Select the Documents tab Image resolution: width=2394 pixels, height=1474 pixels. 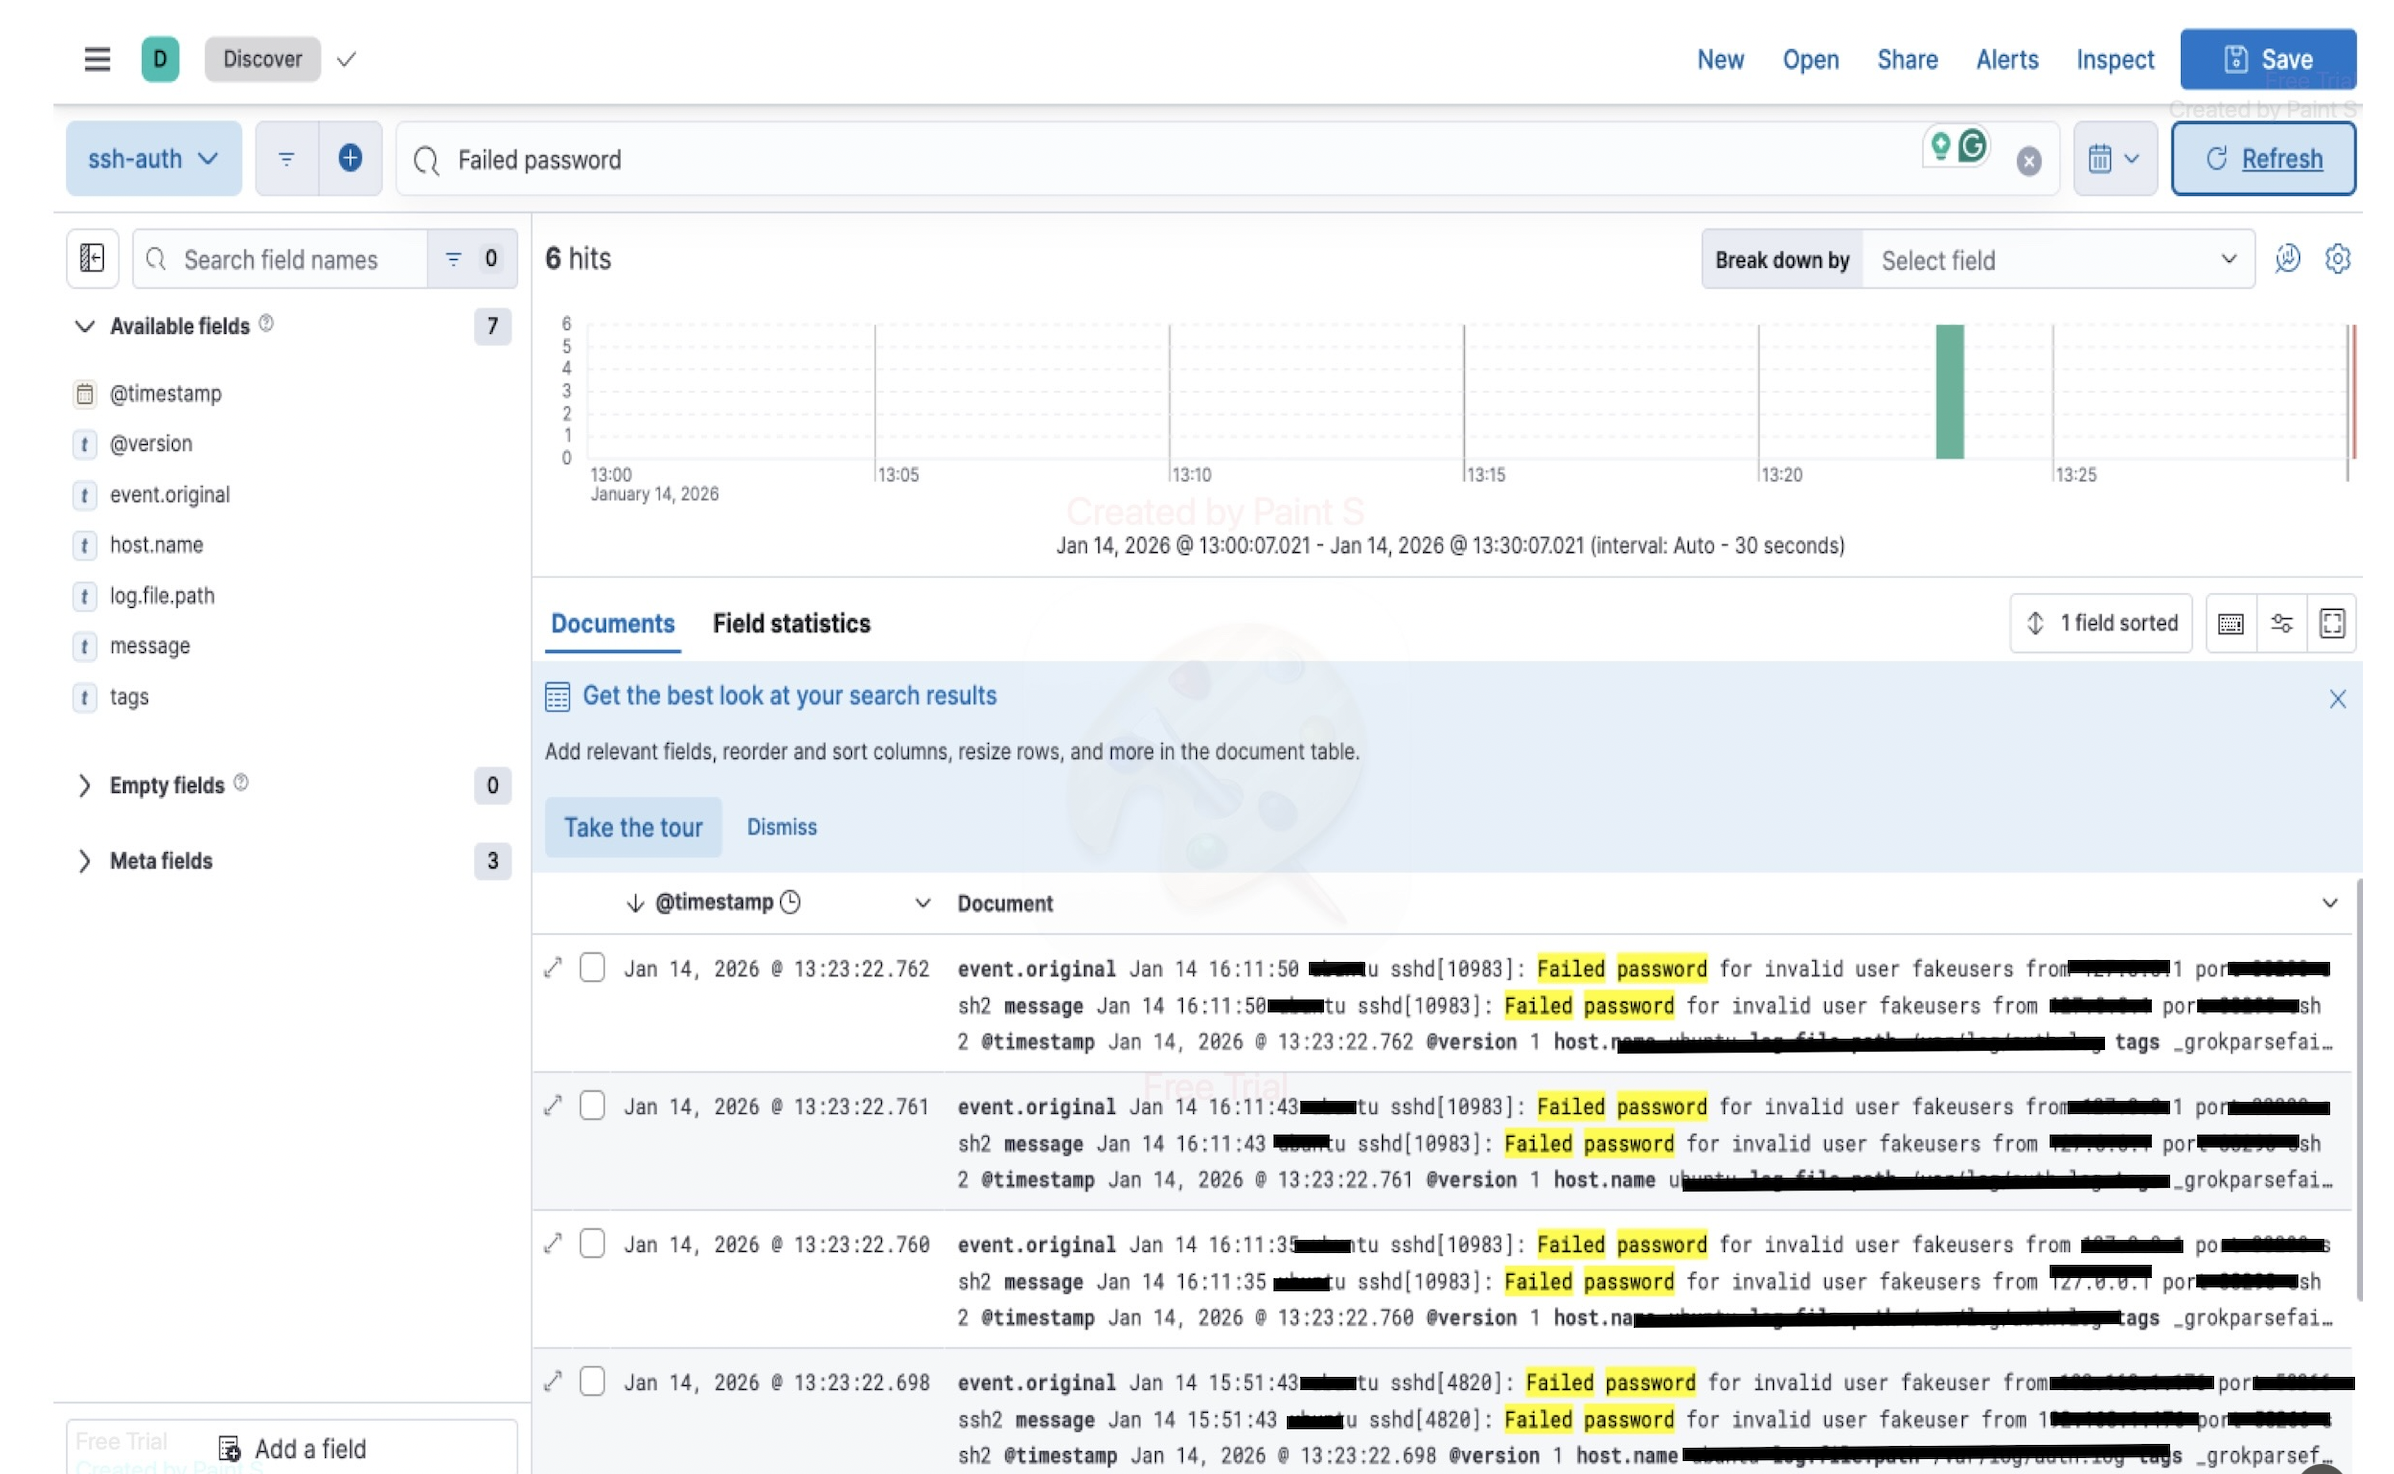pos(612,624)
